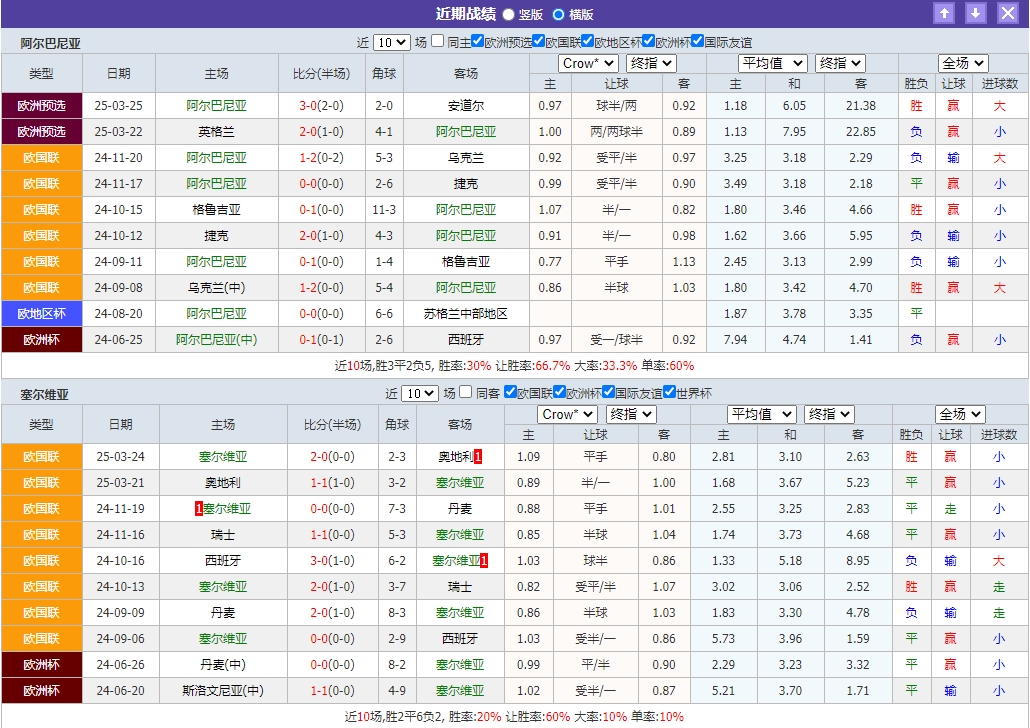The width and height of the screenshot is (1030, 728).
Task: Enable the 同主 checkbox
Action: coord(437,42)
